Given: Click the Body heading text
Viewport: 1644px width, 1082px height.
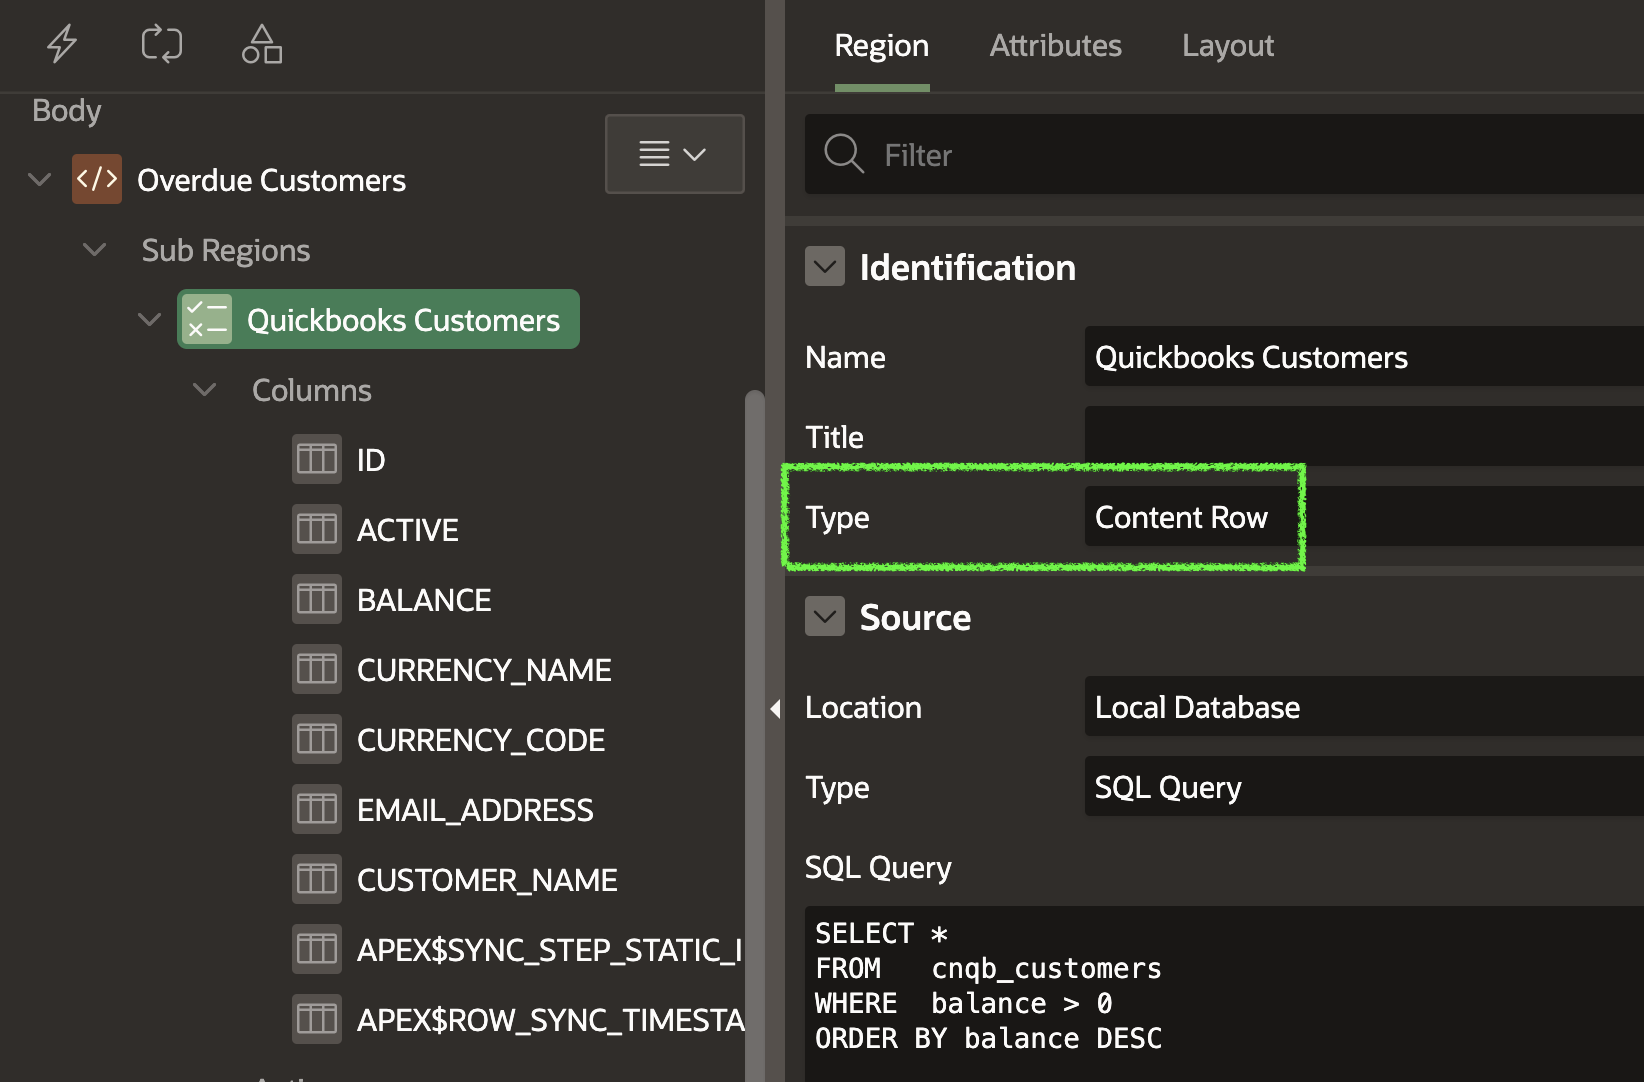Looking at the screenshot, I should [66, 110].
